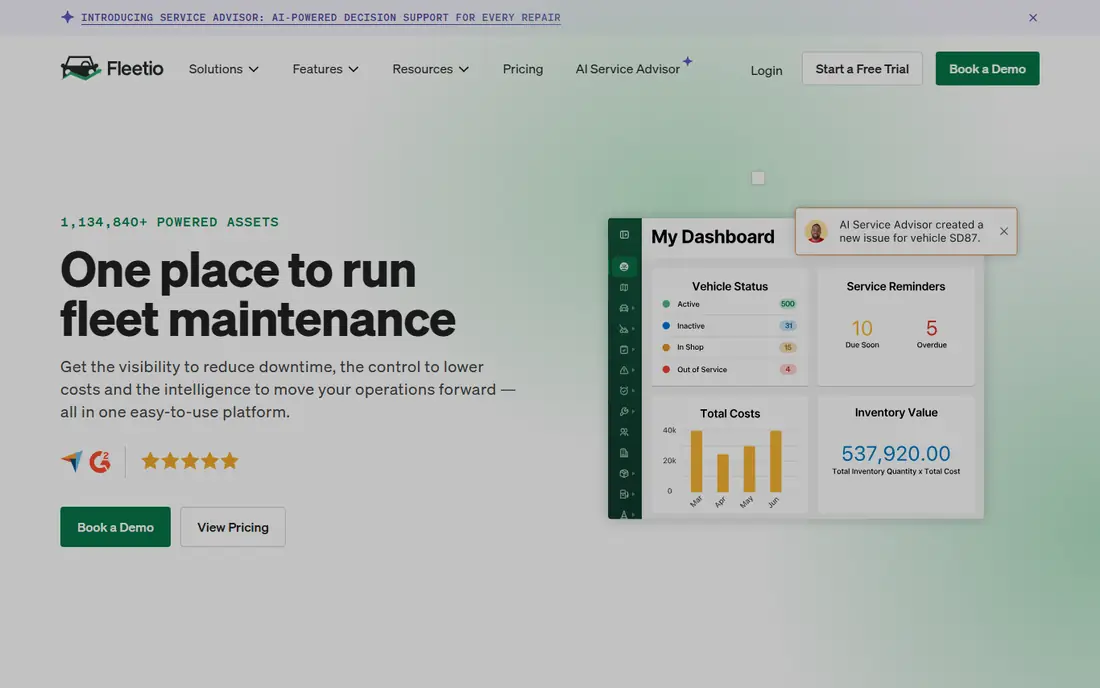Viewport: 1100px width, 688px height.
Task: Expand the arrow beside the parts box
Action: 633,473
